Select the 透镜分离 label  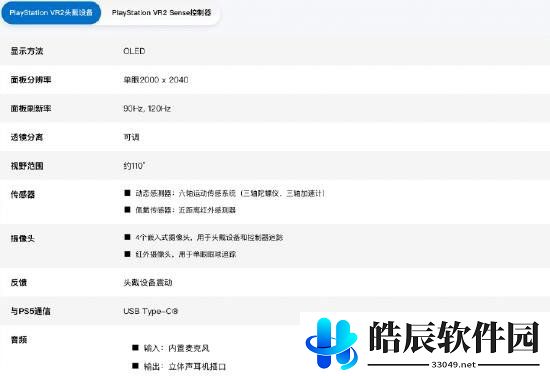tap(27, 137)
